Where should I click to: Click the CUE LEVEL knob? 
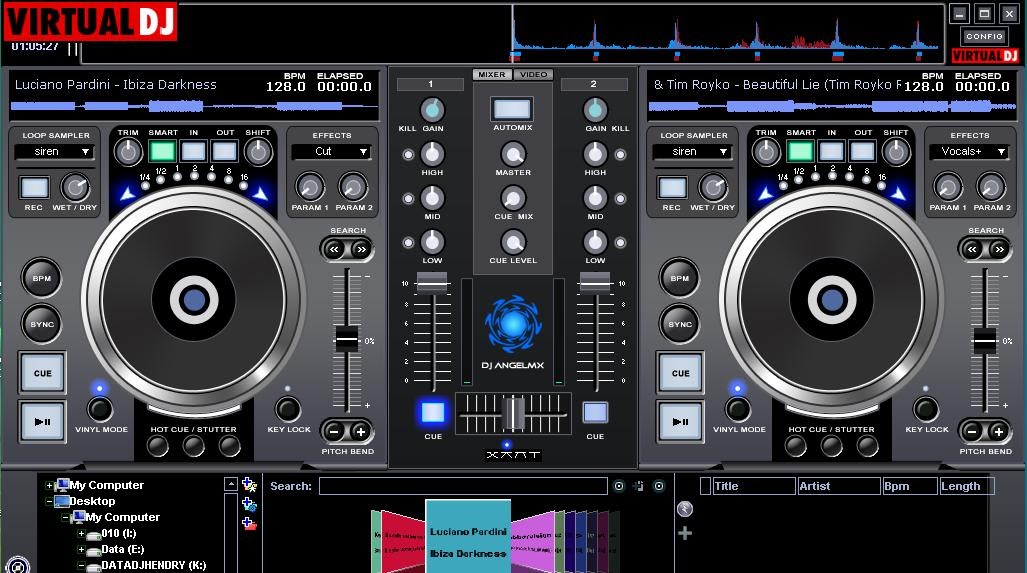pos(513,242)
